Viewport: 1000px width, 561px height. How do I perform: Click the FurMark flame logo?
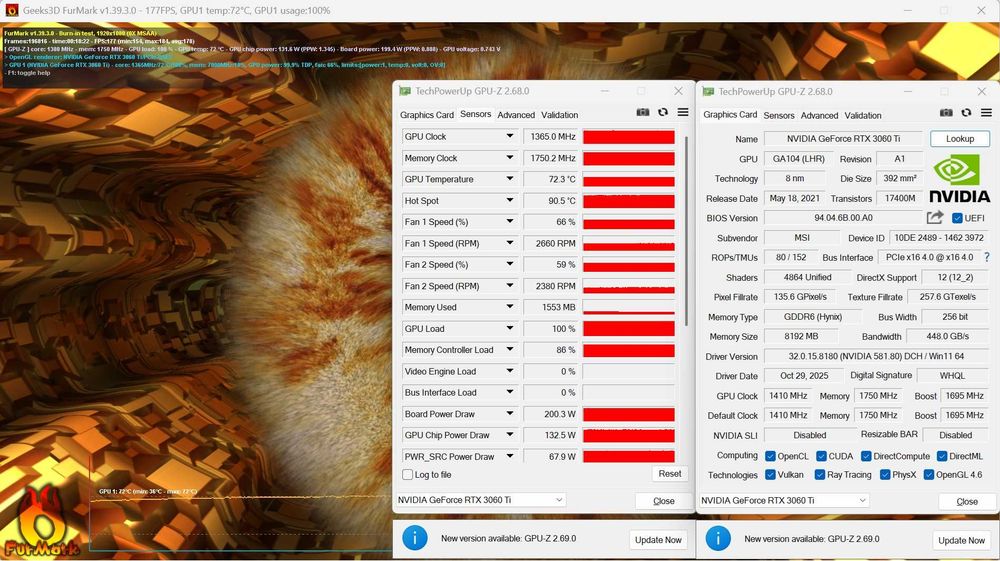(x=41, y=521)
